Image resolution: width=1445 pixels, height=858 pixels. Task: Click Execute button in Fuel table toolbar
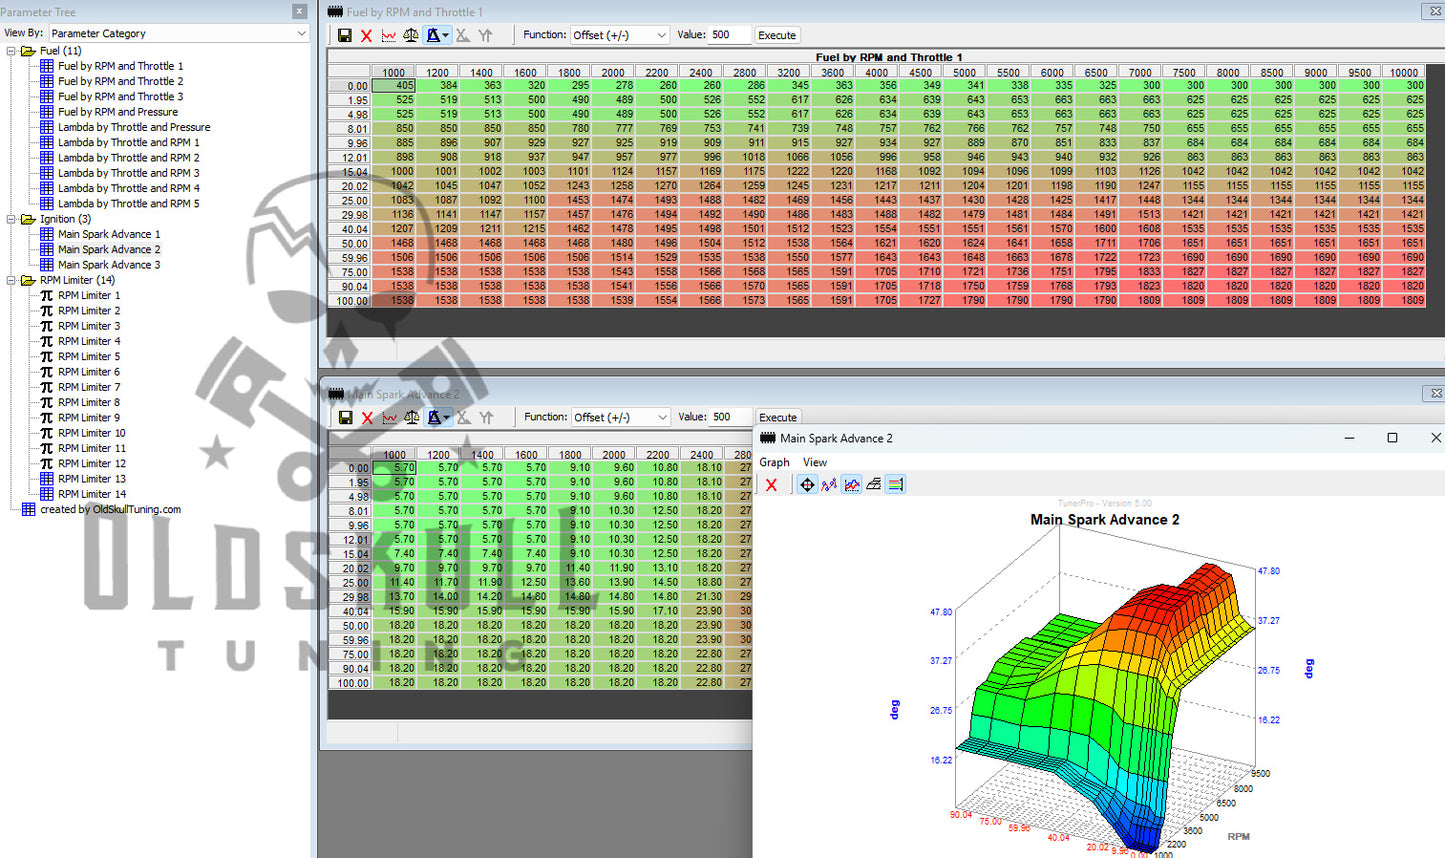point(777,35)
